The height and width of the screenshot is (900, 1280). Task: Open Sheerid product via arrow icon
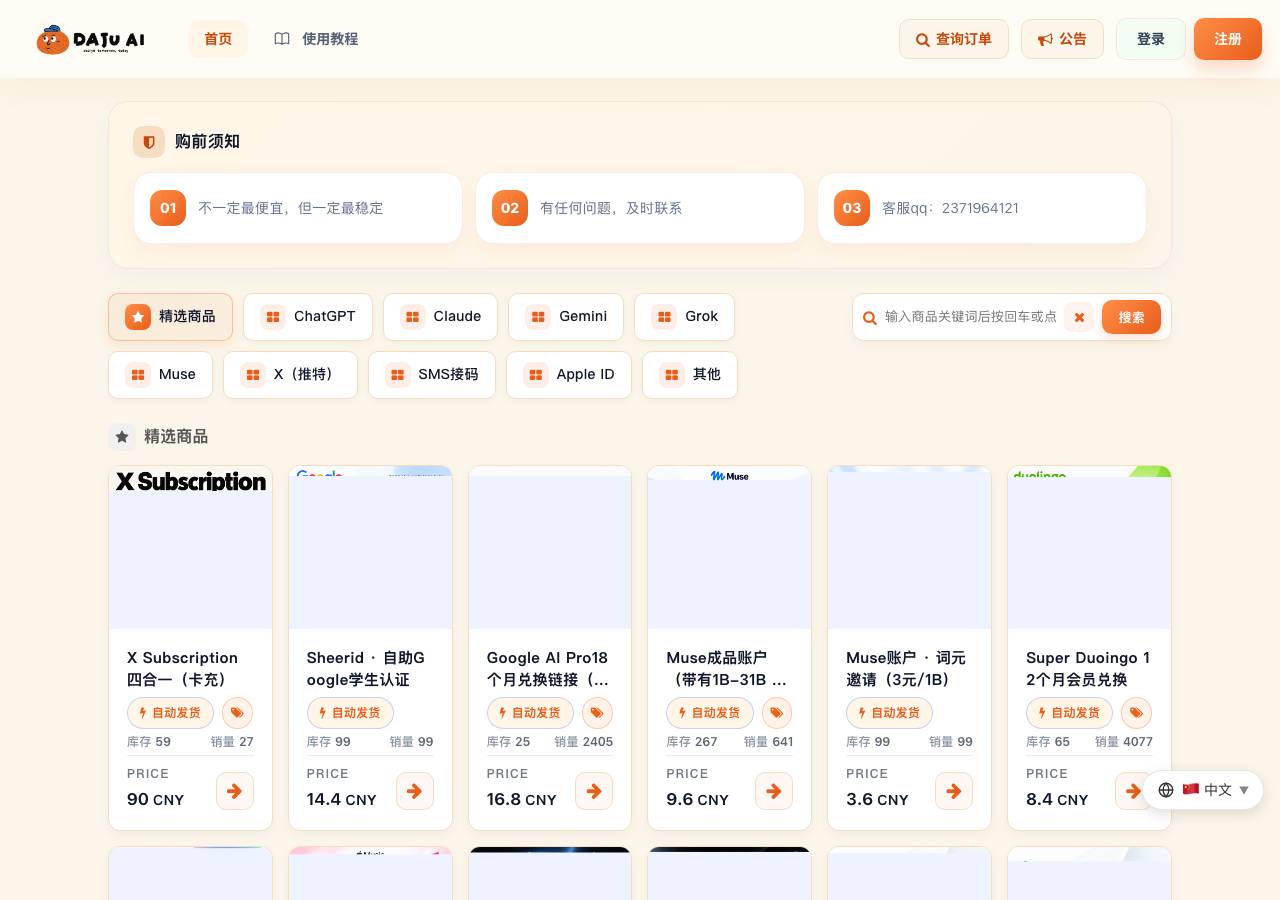415,791
